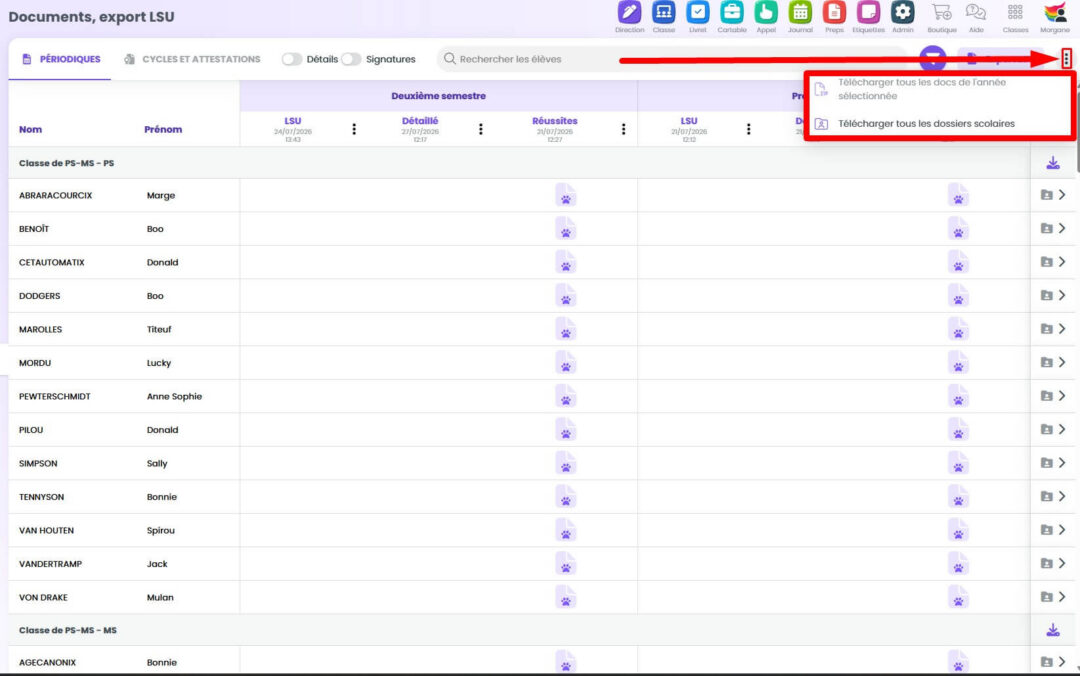Click the purple filter icon

point(933,59)
